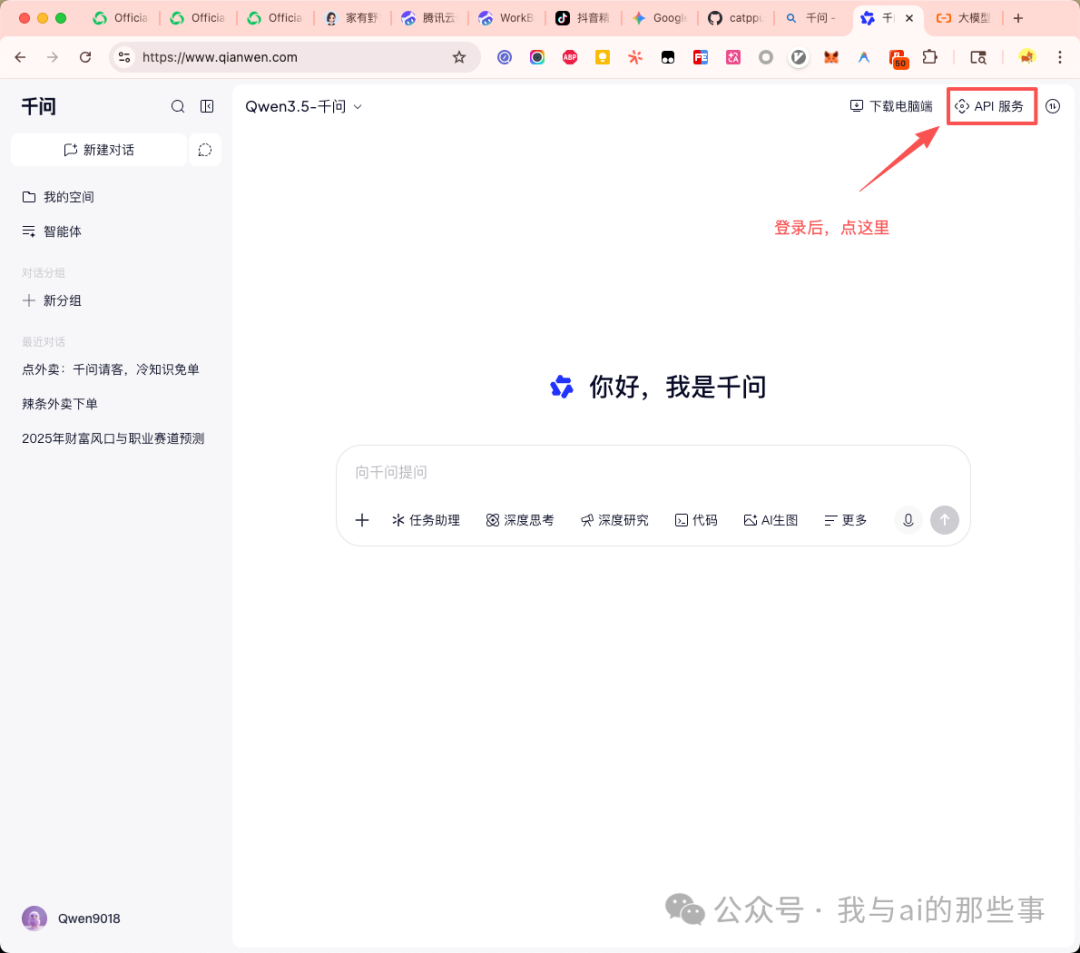
Task: Toggle 深度思考 mode
Action: pos(520,520)
